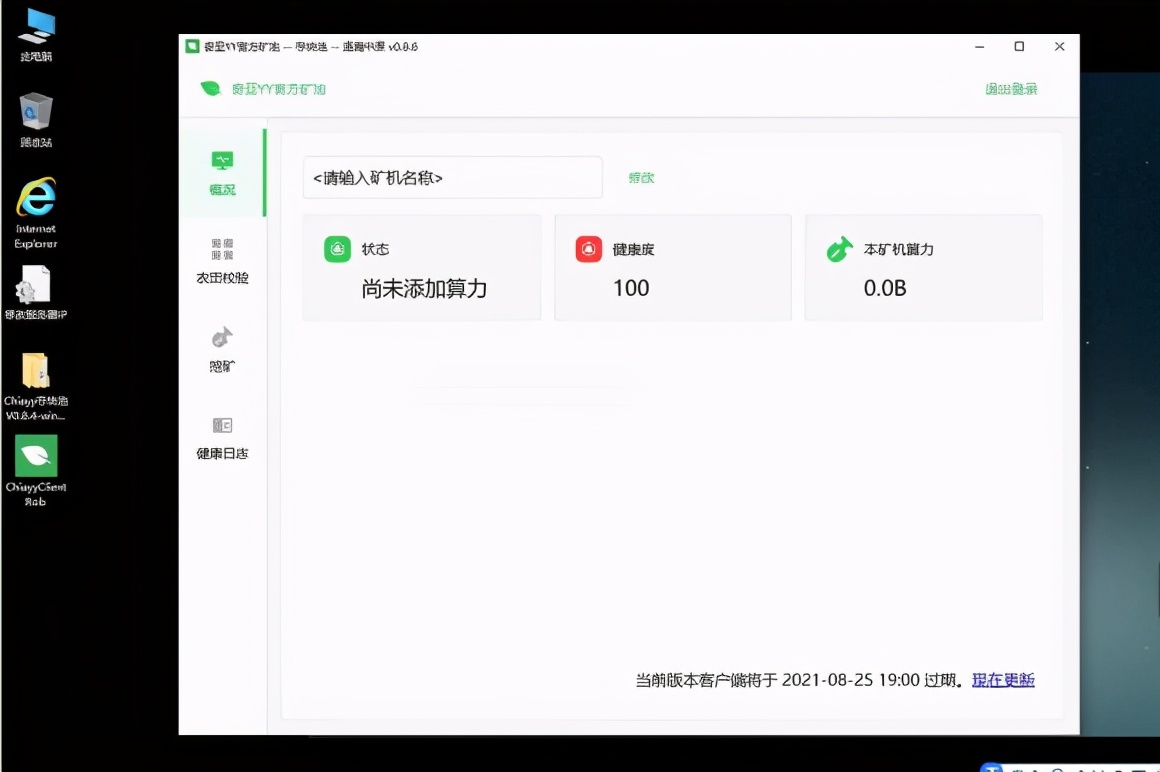Open the Recycle Bin (回收站)
The image size is (1160, 772).
(x=35, y=110)
